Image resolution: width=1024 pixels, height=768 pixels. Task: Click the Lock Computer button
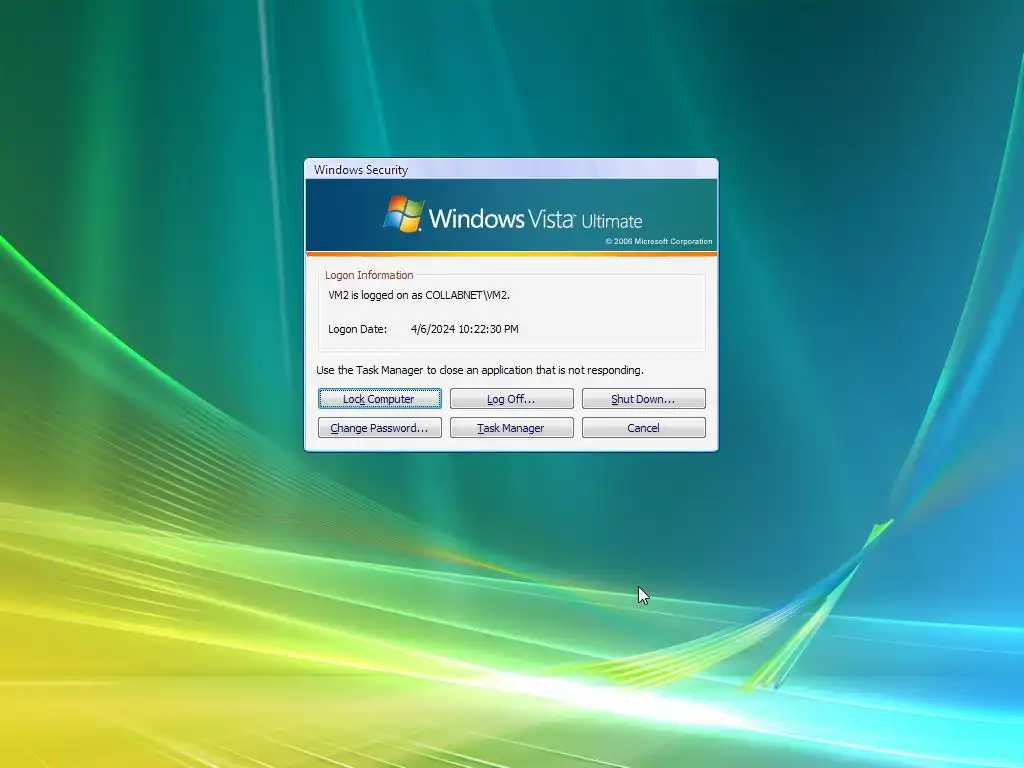point(379,399)
